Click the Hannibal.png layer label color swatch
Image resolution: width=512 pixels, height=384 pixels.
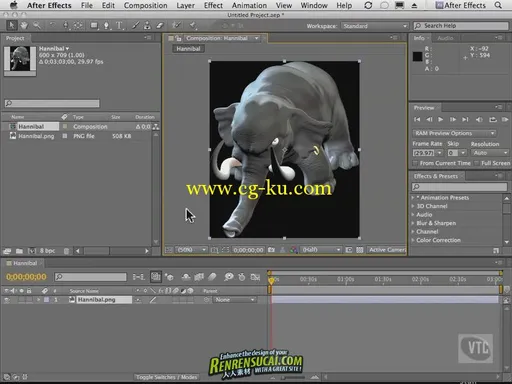[46, 300]
